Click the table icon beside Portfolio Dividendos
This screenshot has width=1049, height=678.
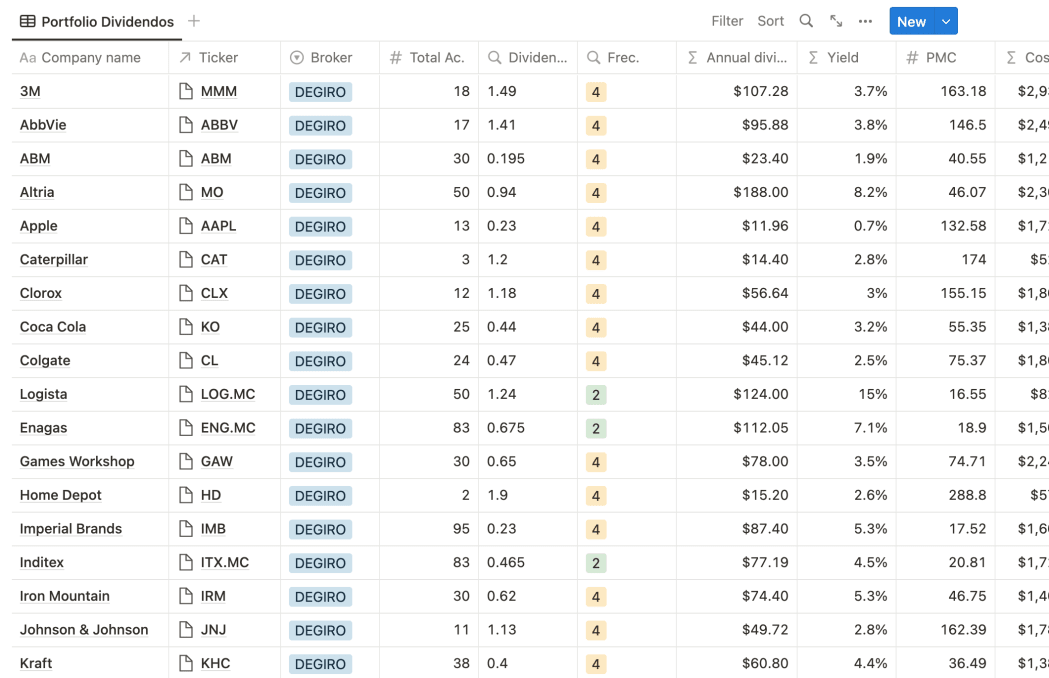coord(27,21)
